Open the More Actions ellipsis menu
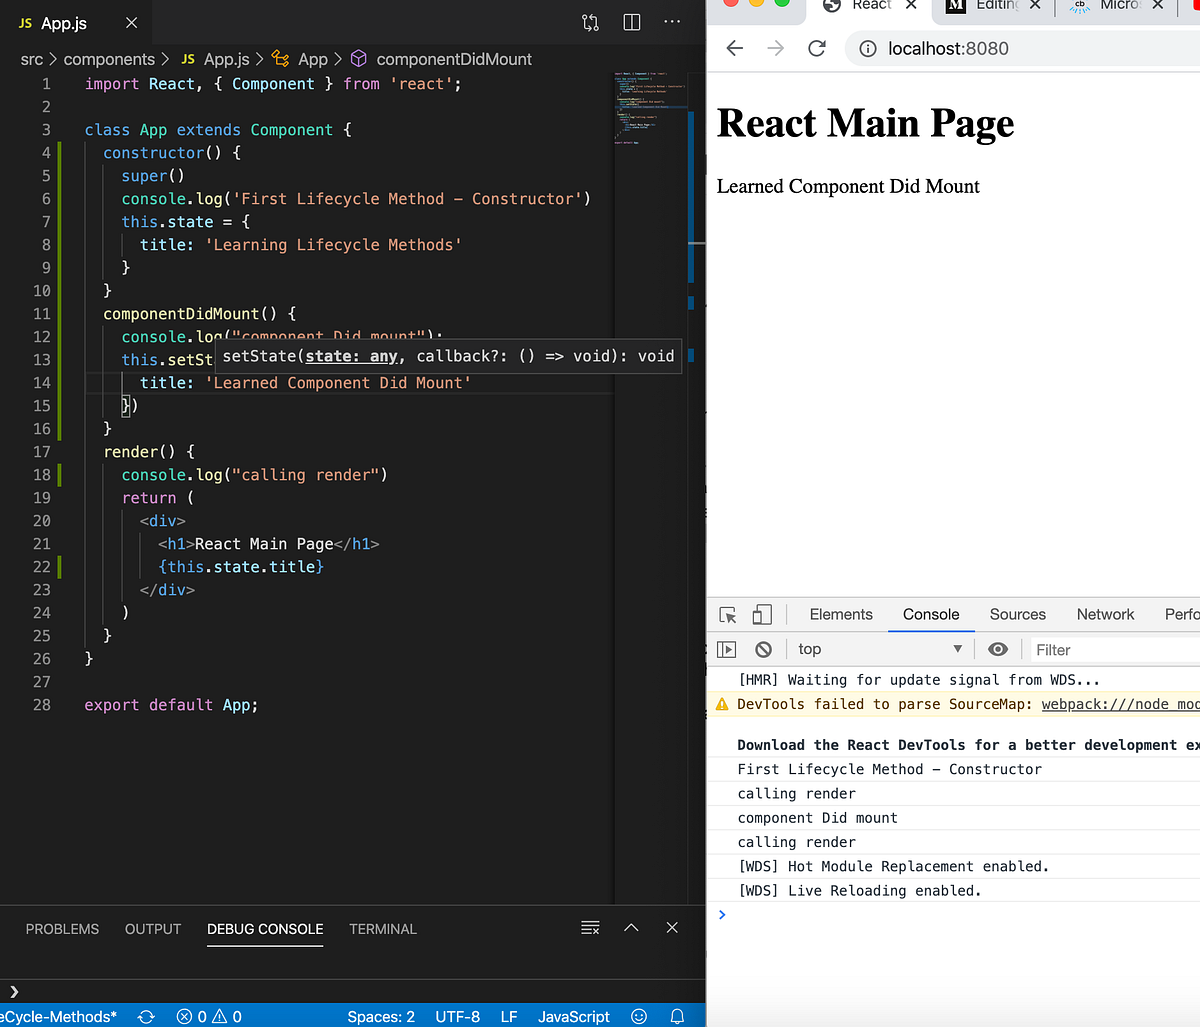 (671, 22)
